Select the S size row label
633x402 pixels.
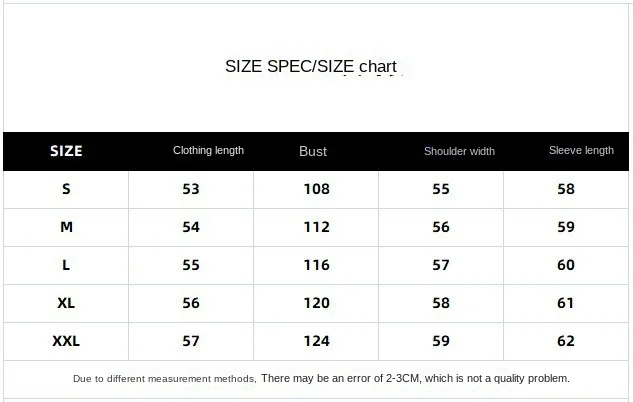pos(66,189)
